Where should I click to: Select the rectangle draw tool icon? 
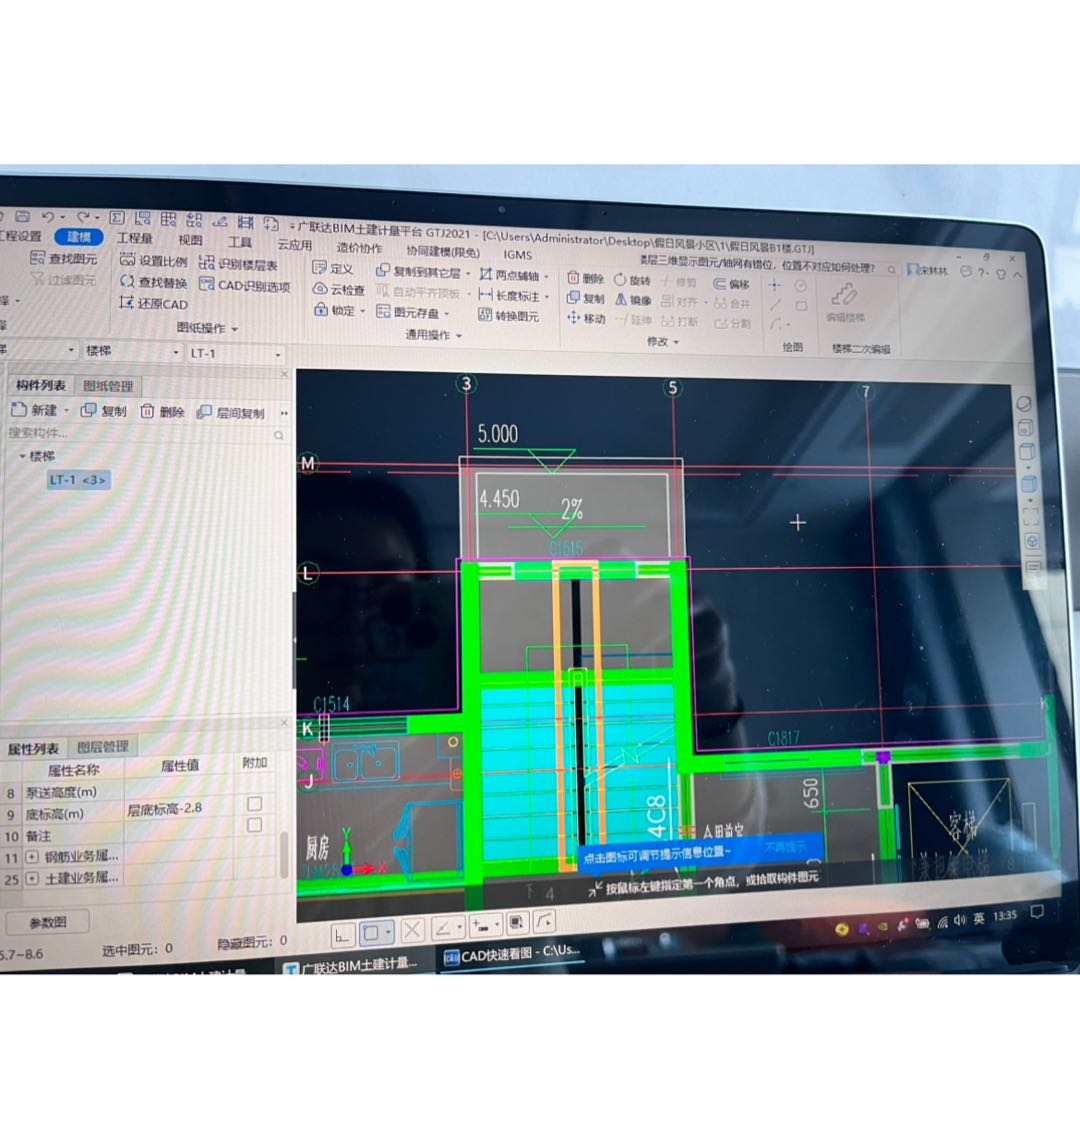(x=802, y=306)
